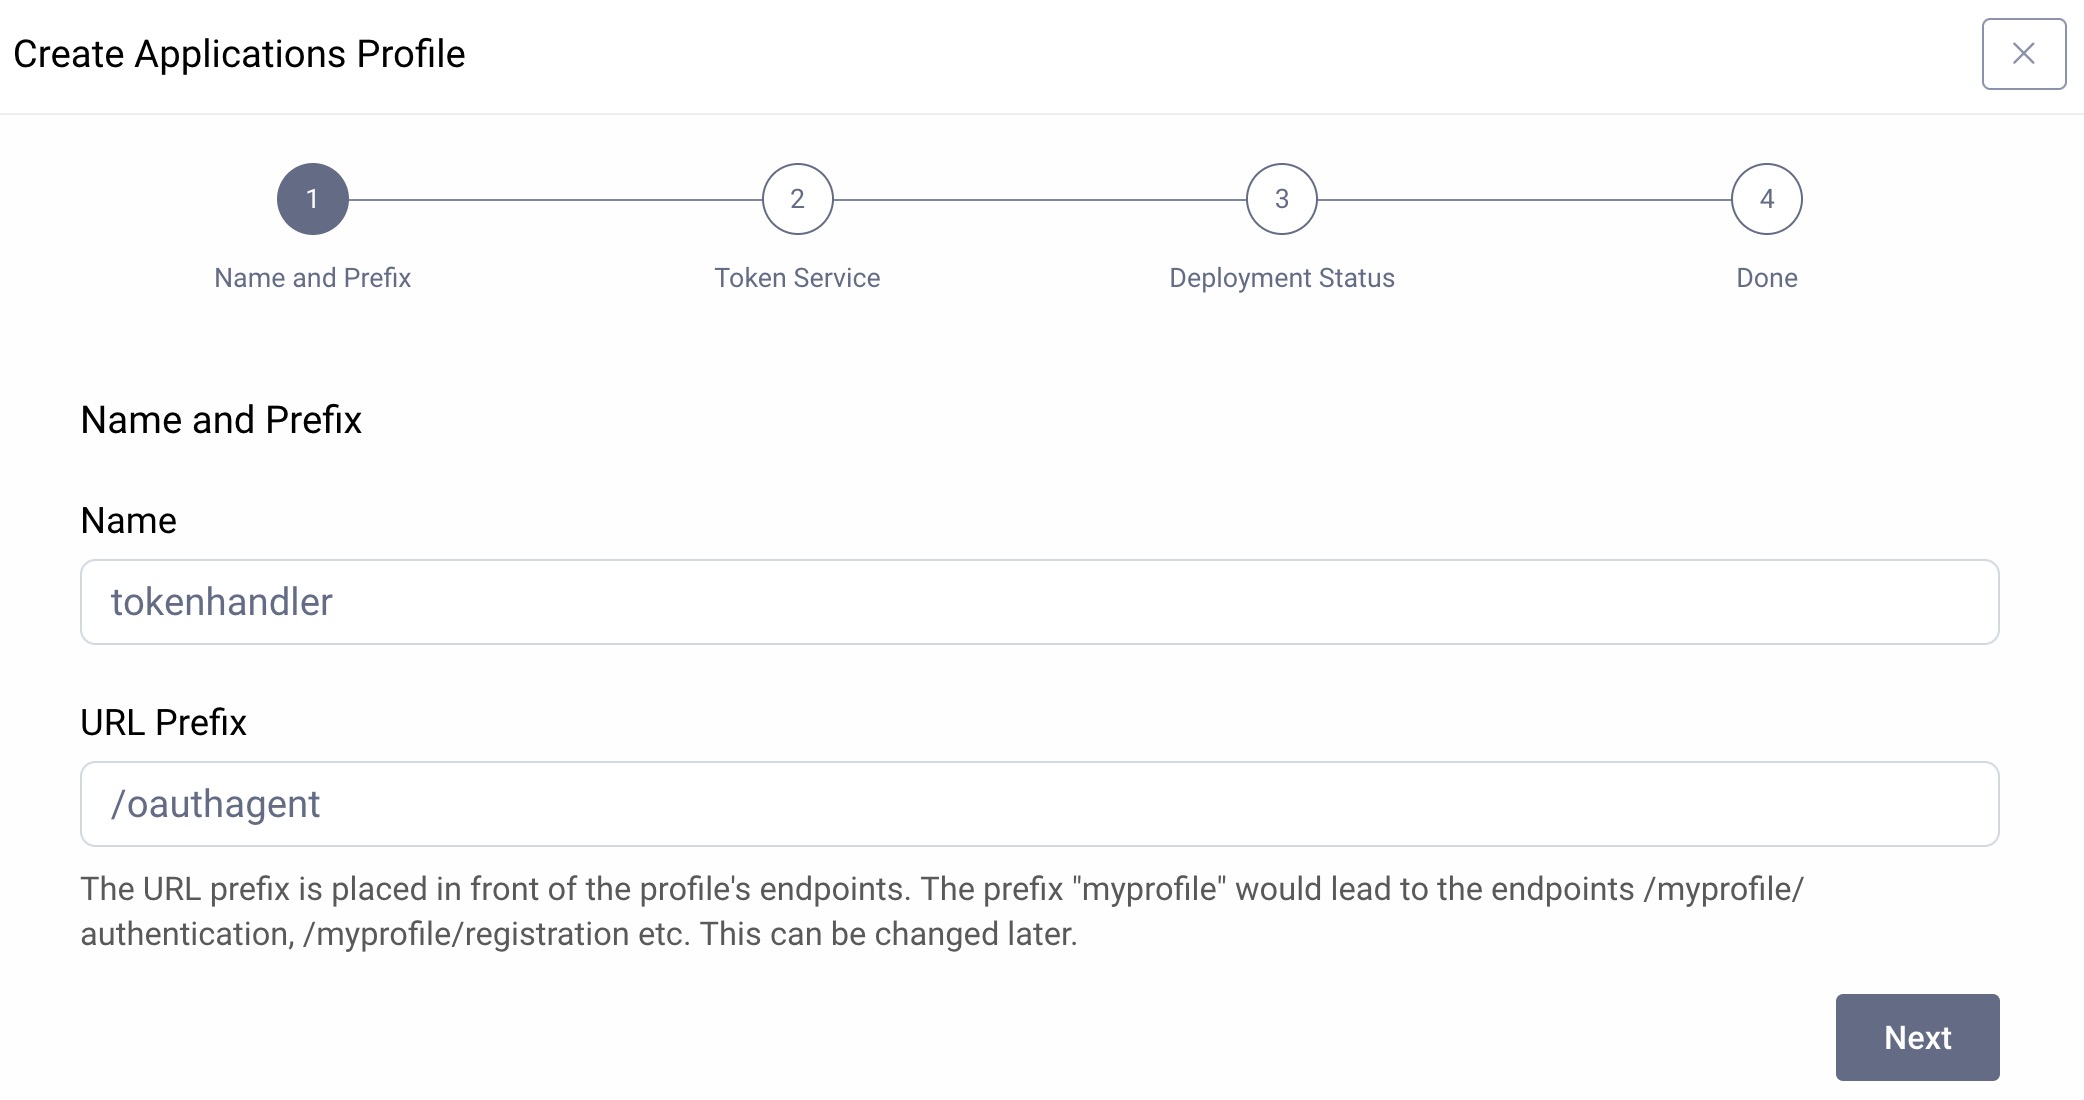Select step 3 circle for Deployment Status
Viewport: 2084px width, 1100px height.
[x=1281, y=198]
